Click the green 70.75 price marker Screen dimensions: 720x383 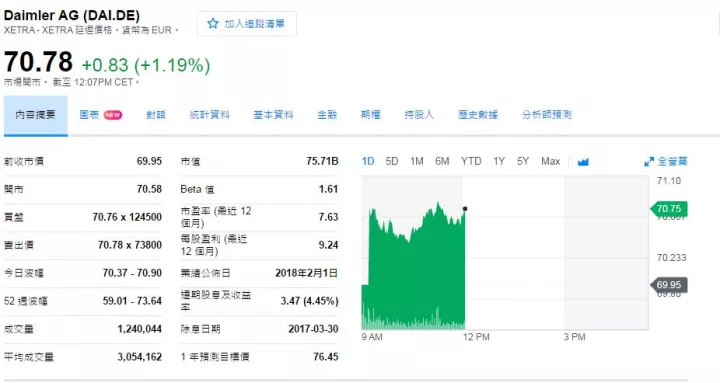(669, 209)
